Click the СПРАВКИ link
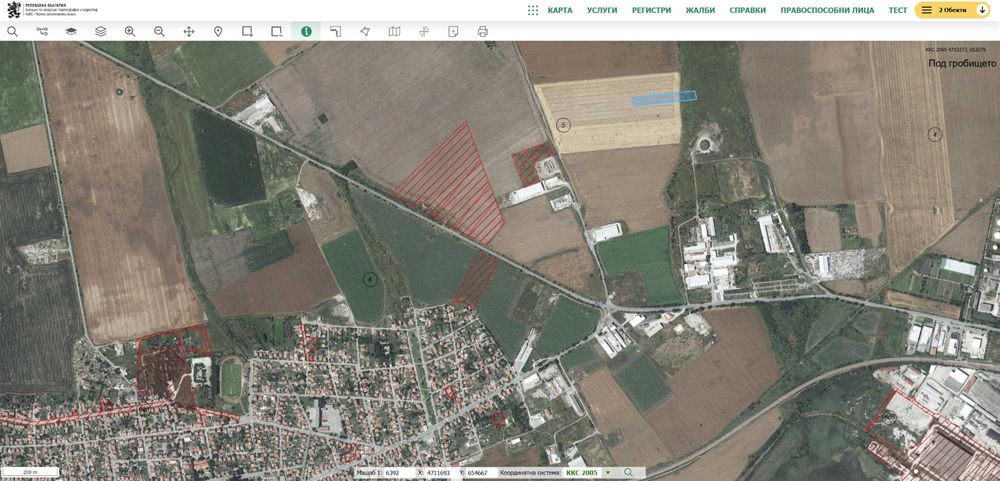This screenshot has width=1000, height=481. pos(748,10)
